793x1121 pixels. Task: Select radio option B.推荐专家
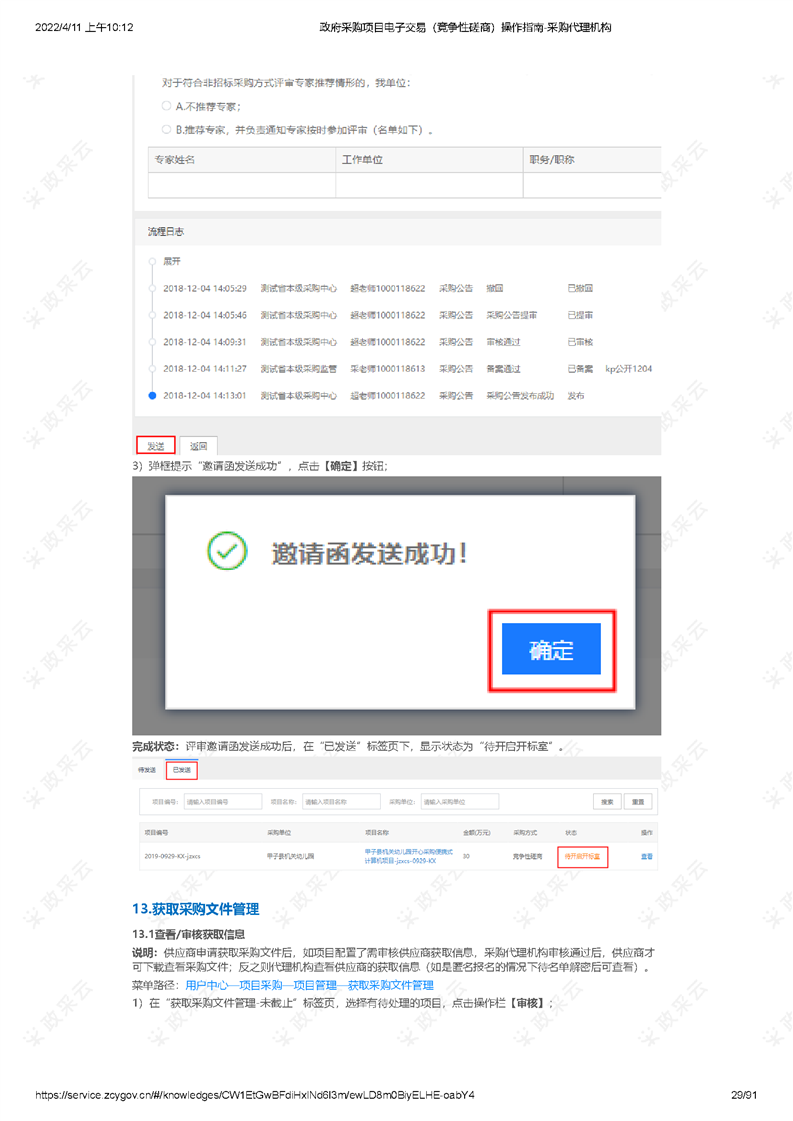(166, 129)
